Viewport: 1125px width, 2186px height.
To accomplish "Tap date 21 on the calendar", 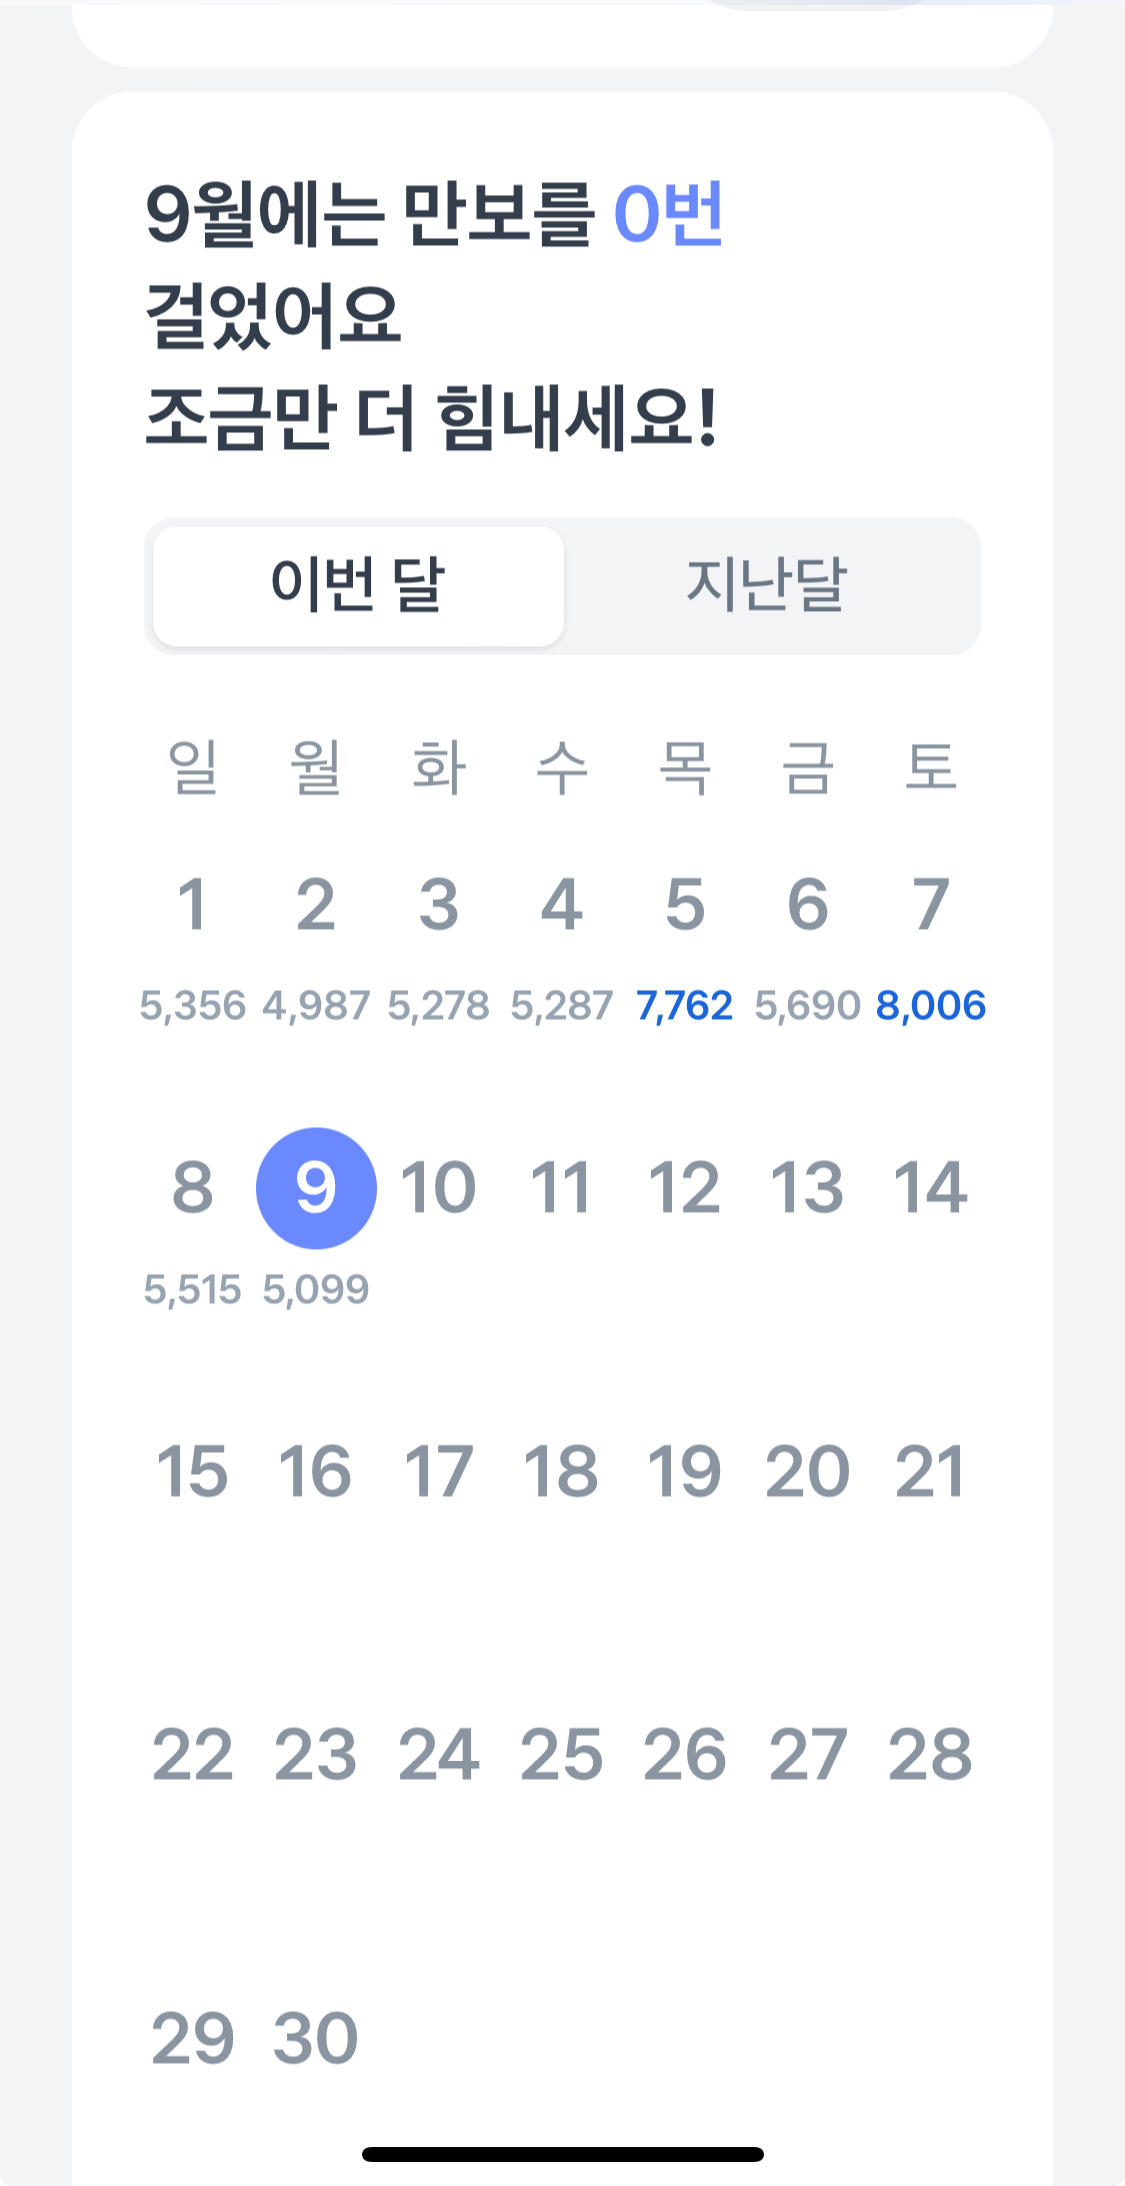I will (930, 1472).
